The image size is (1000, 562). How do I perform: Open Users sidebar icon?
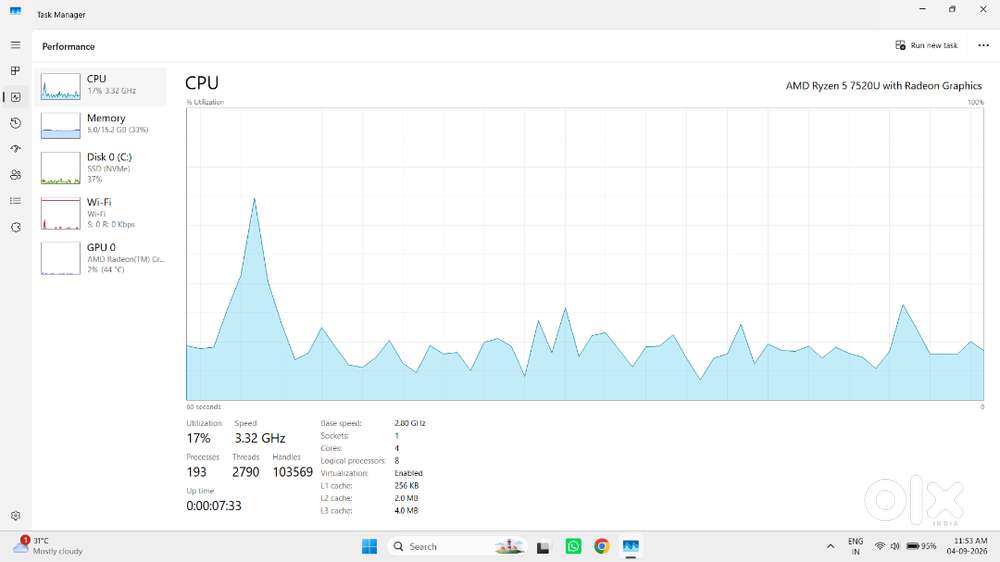point(15,175)
